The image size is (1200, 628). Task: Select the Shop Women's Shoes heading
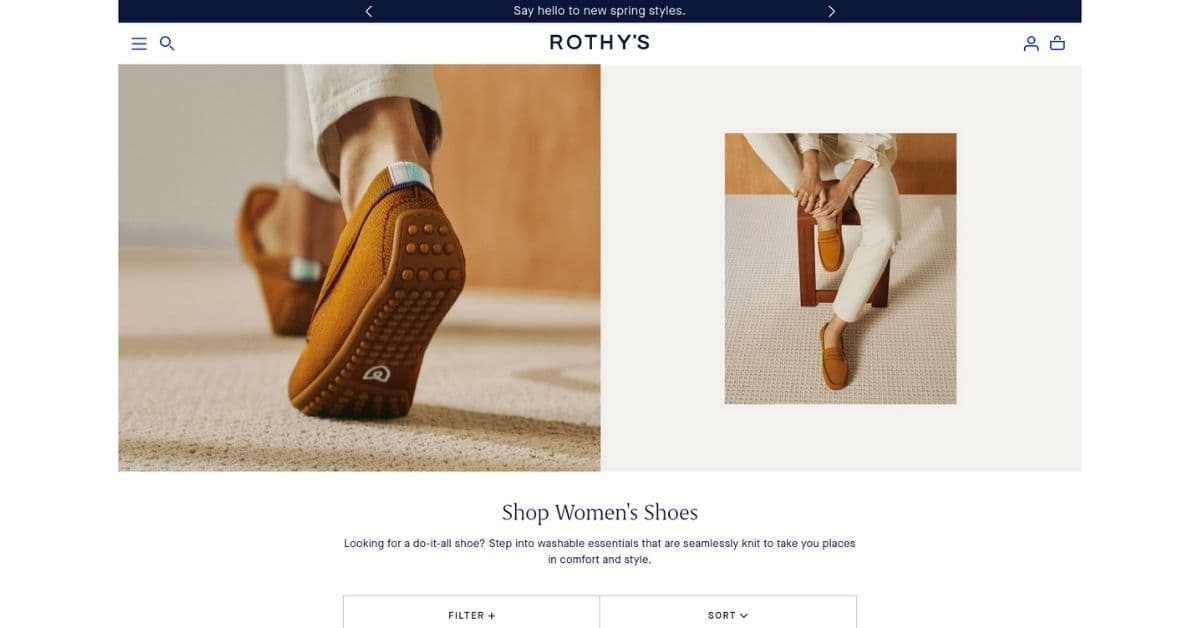599,511
